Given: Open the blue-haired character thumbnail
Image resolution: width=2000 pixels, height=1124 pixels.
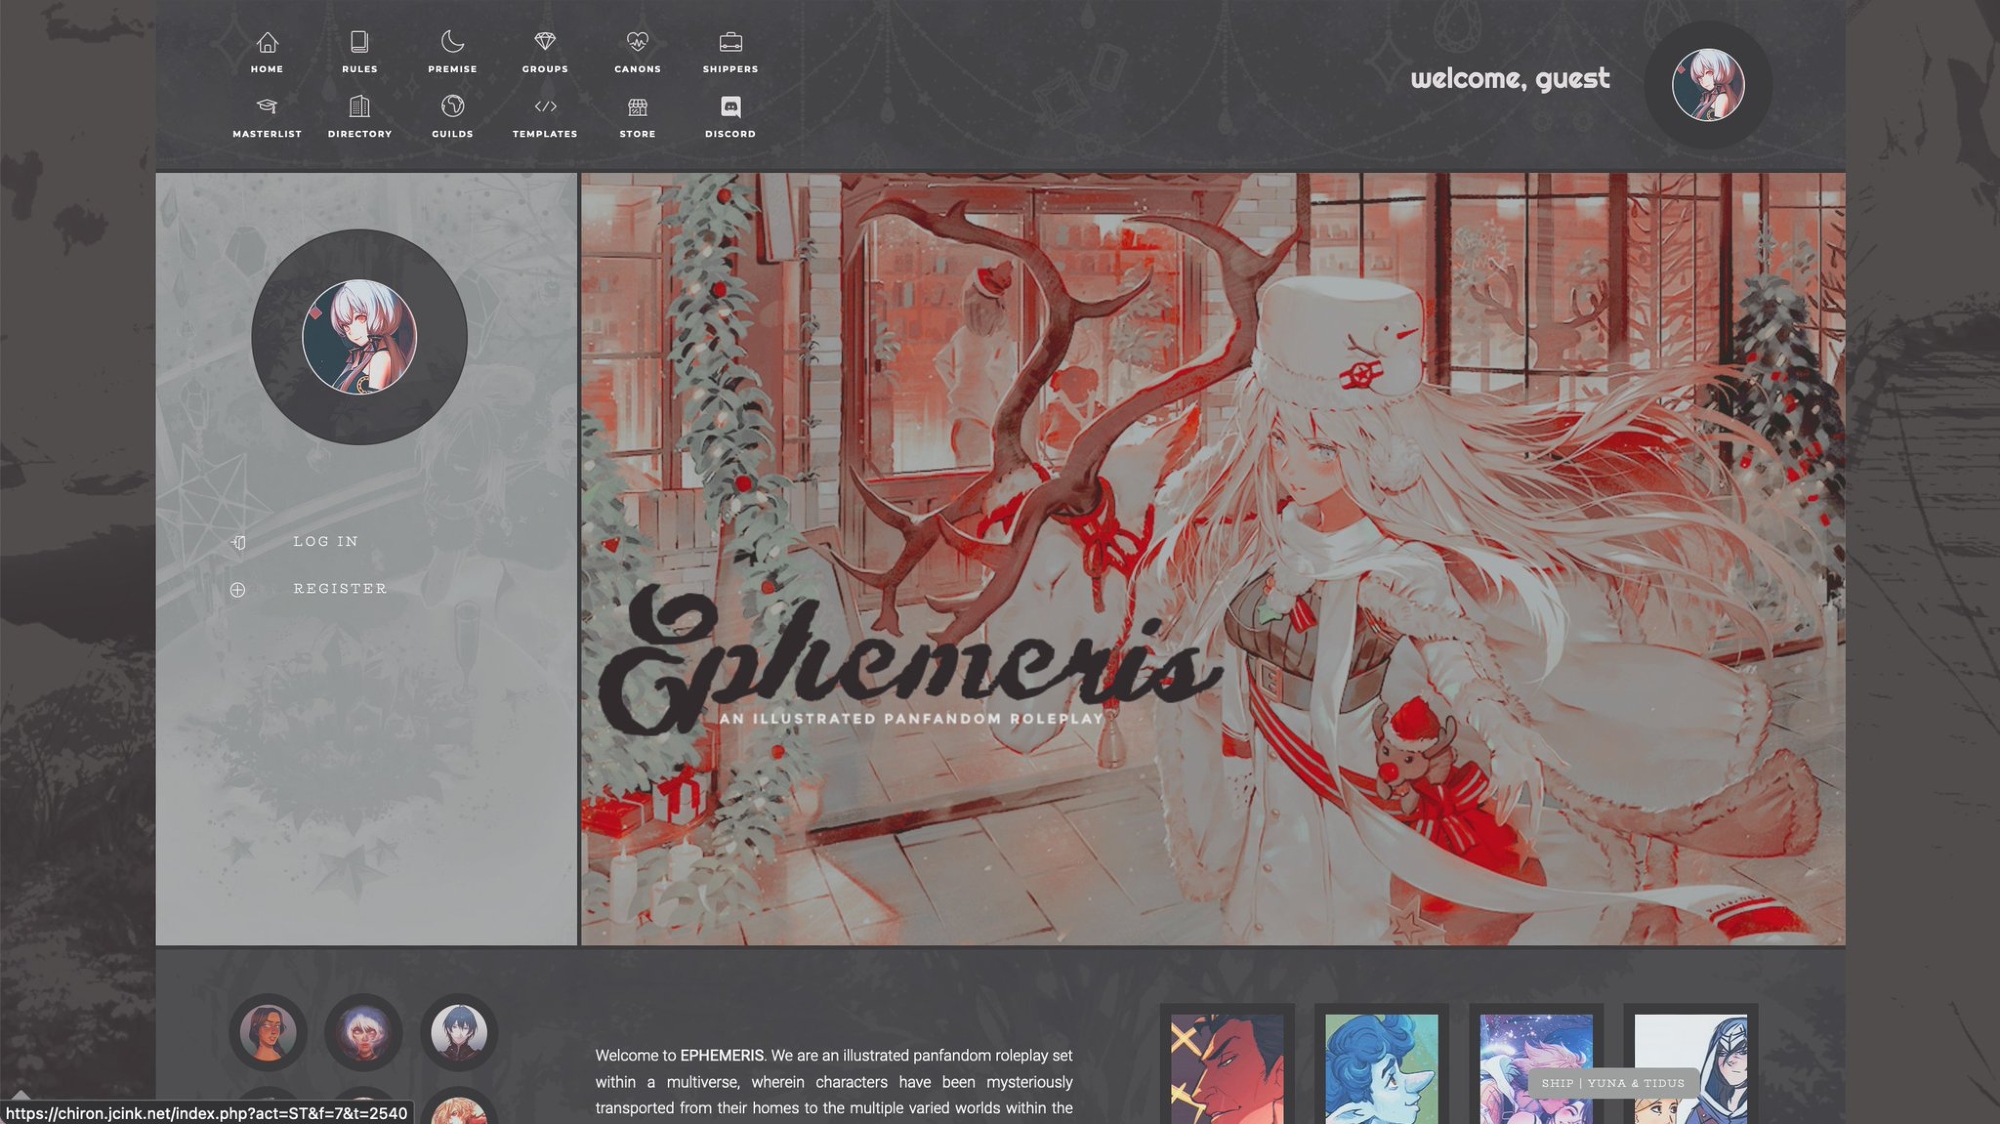Looking at the screenshot, I should click(x=1381, y=1067).
